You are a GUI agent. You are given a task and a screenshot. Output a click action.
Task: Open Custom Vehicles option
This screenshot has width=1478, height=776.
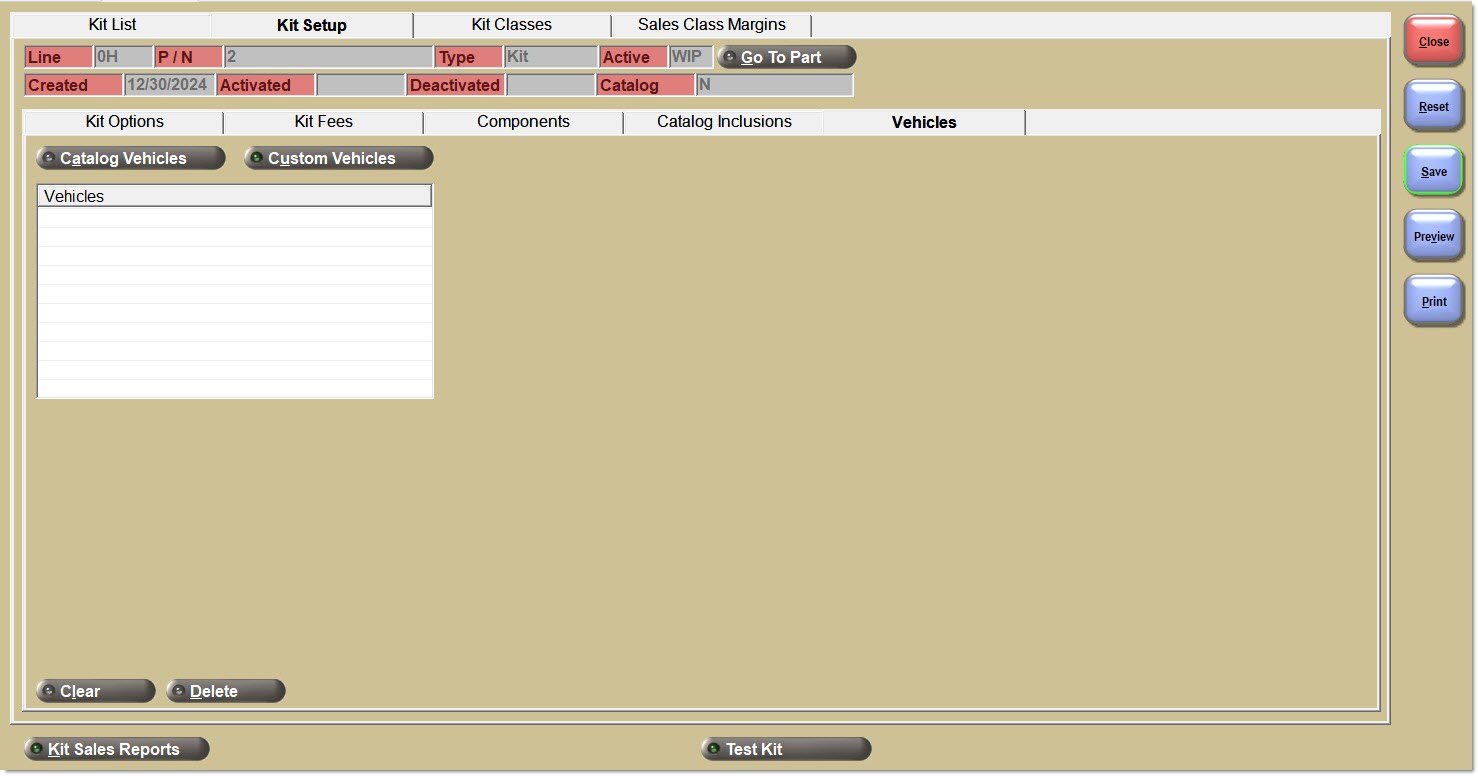click(338, 159)
